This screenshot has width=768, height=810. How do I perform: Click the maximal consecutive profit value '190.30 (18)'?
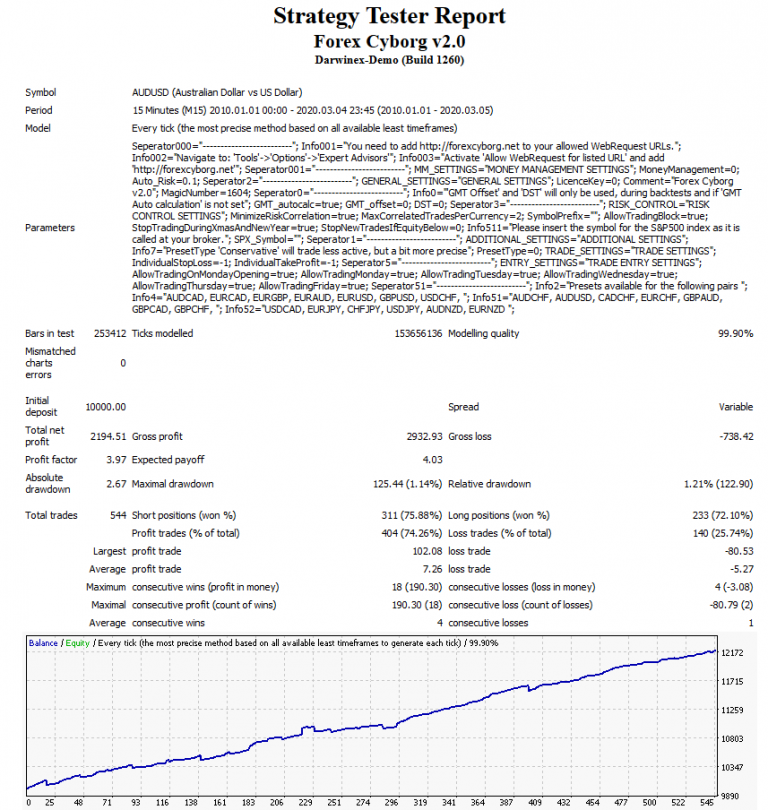tap(417, 605)
